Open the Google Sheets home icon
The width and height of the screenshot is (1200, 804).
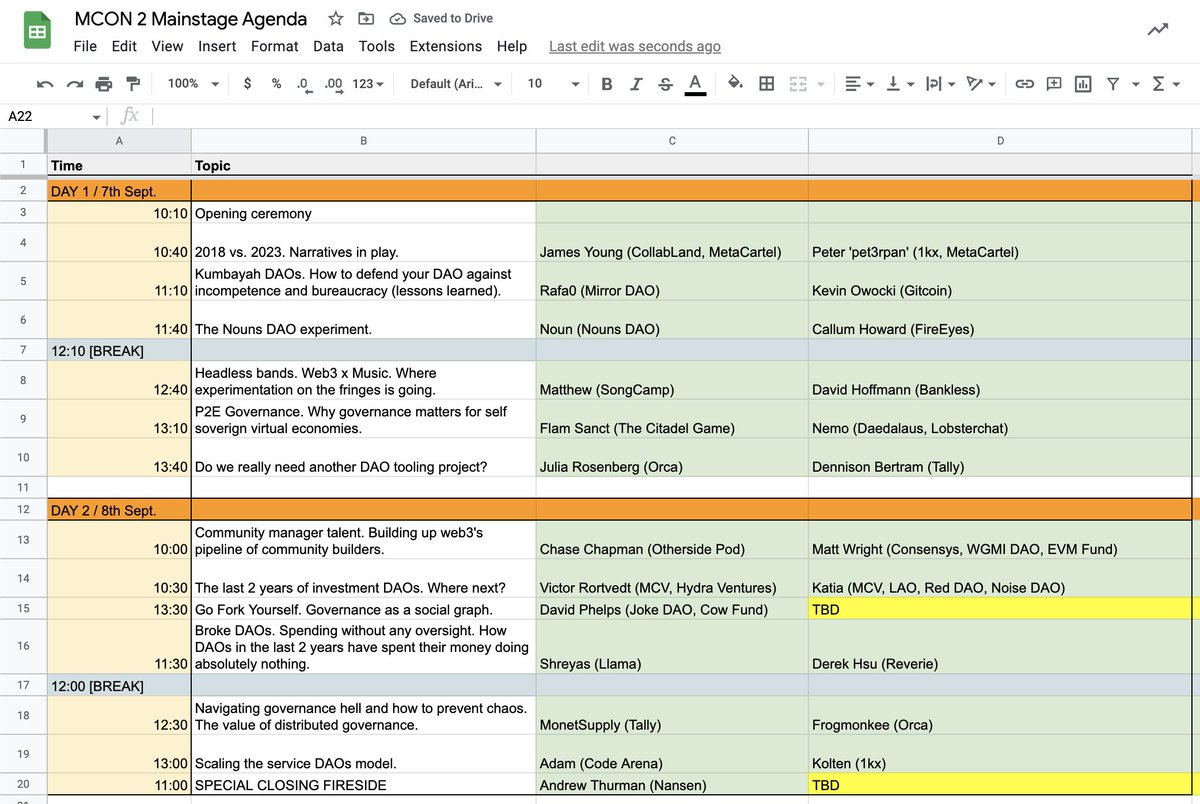[x=38, y=32]
